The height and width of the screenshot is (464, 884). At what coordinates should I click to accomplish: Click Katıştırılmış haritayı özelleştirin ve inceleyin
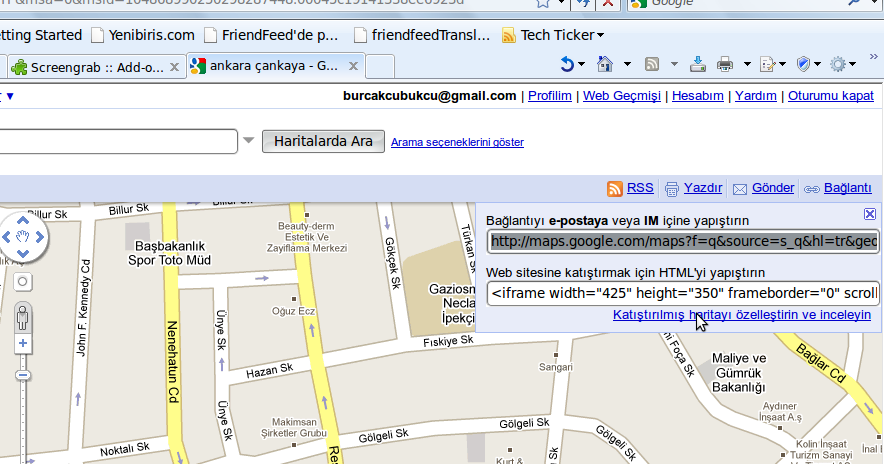point(742,315)
